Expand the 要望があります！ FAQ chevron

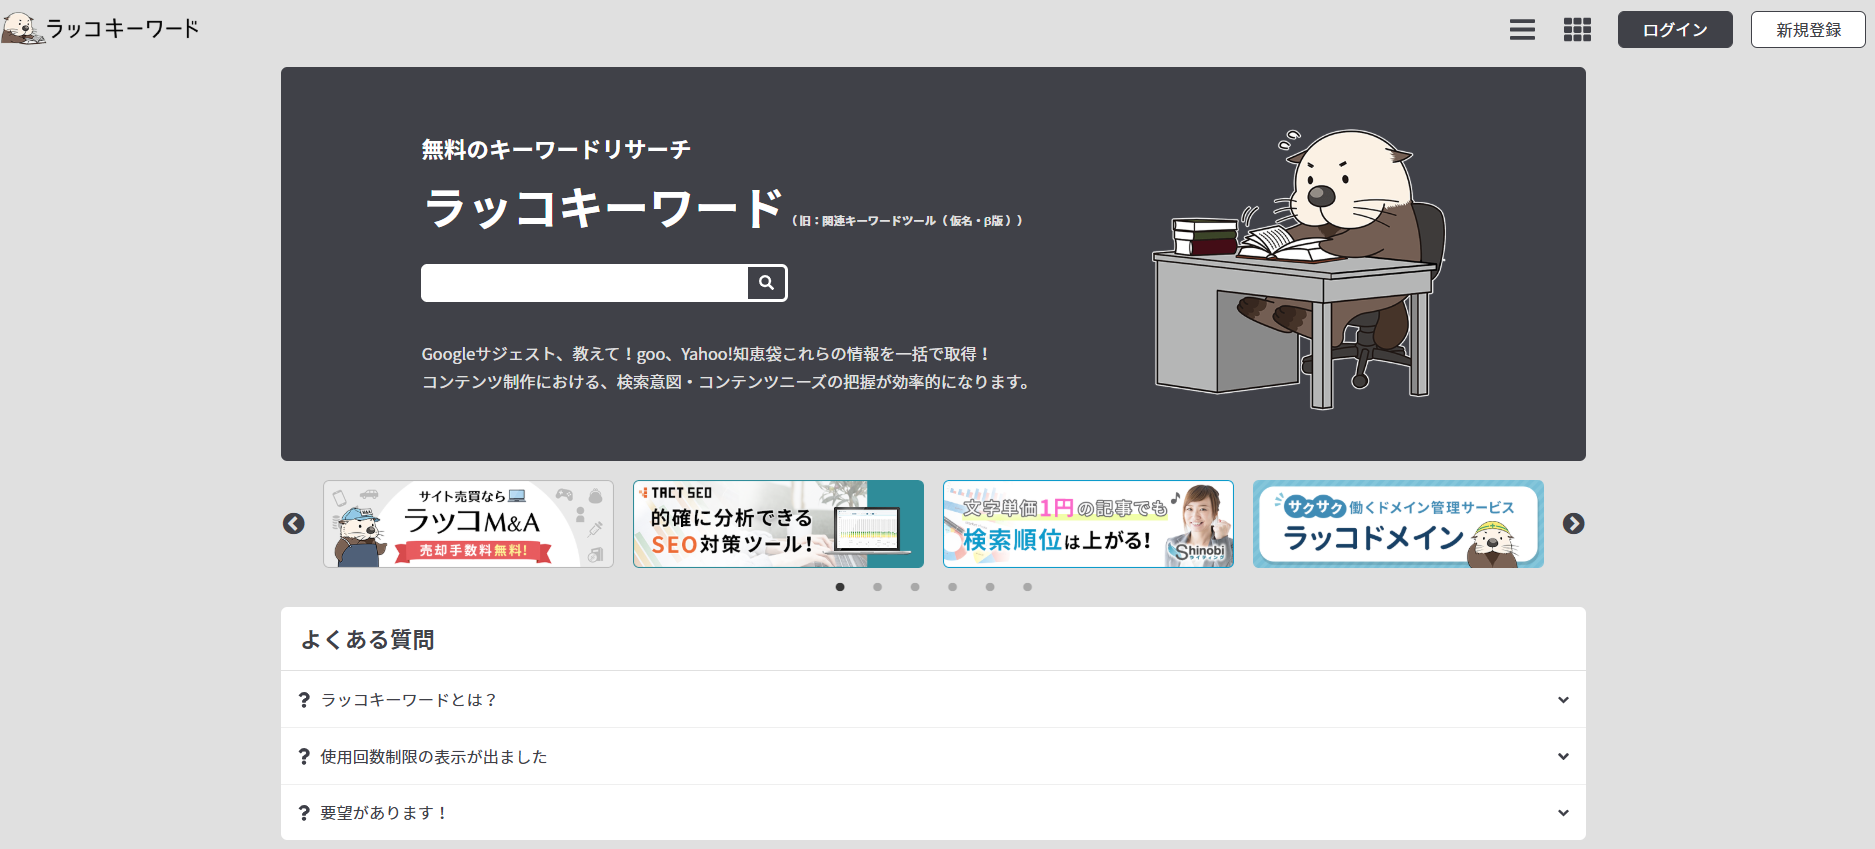click(1563, 813)
